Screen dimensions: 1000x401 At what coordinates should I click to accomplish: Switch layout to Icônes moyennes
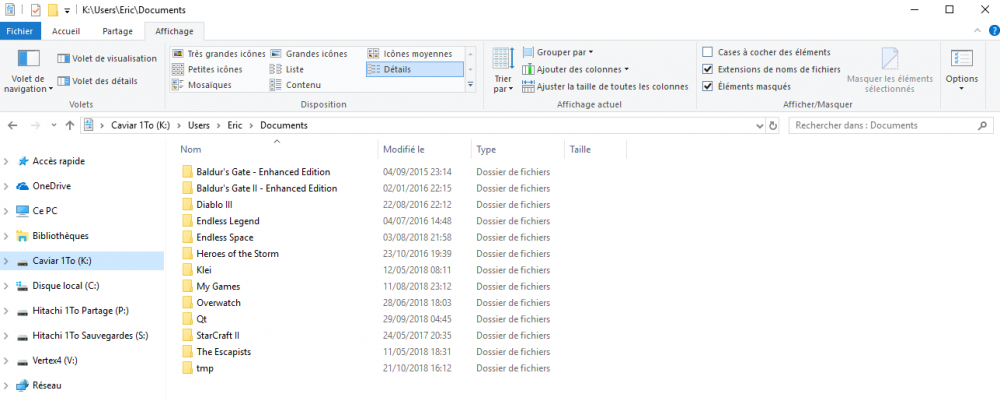411,54
